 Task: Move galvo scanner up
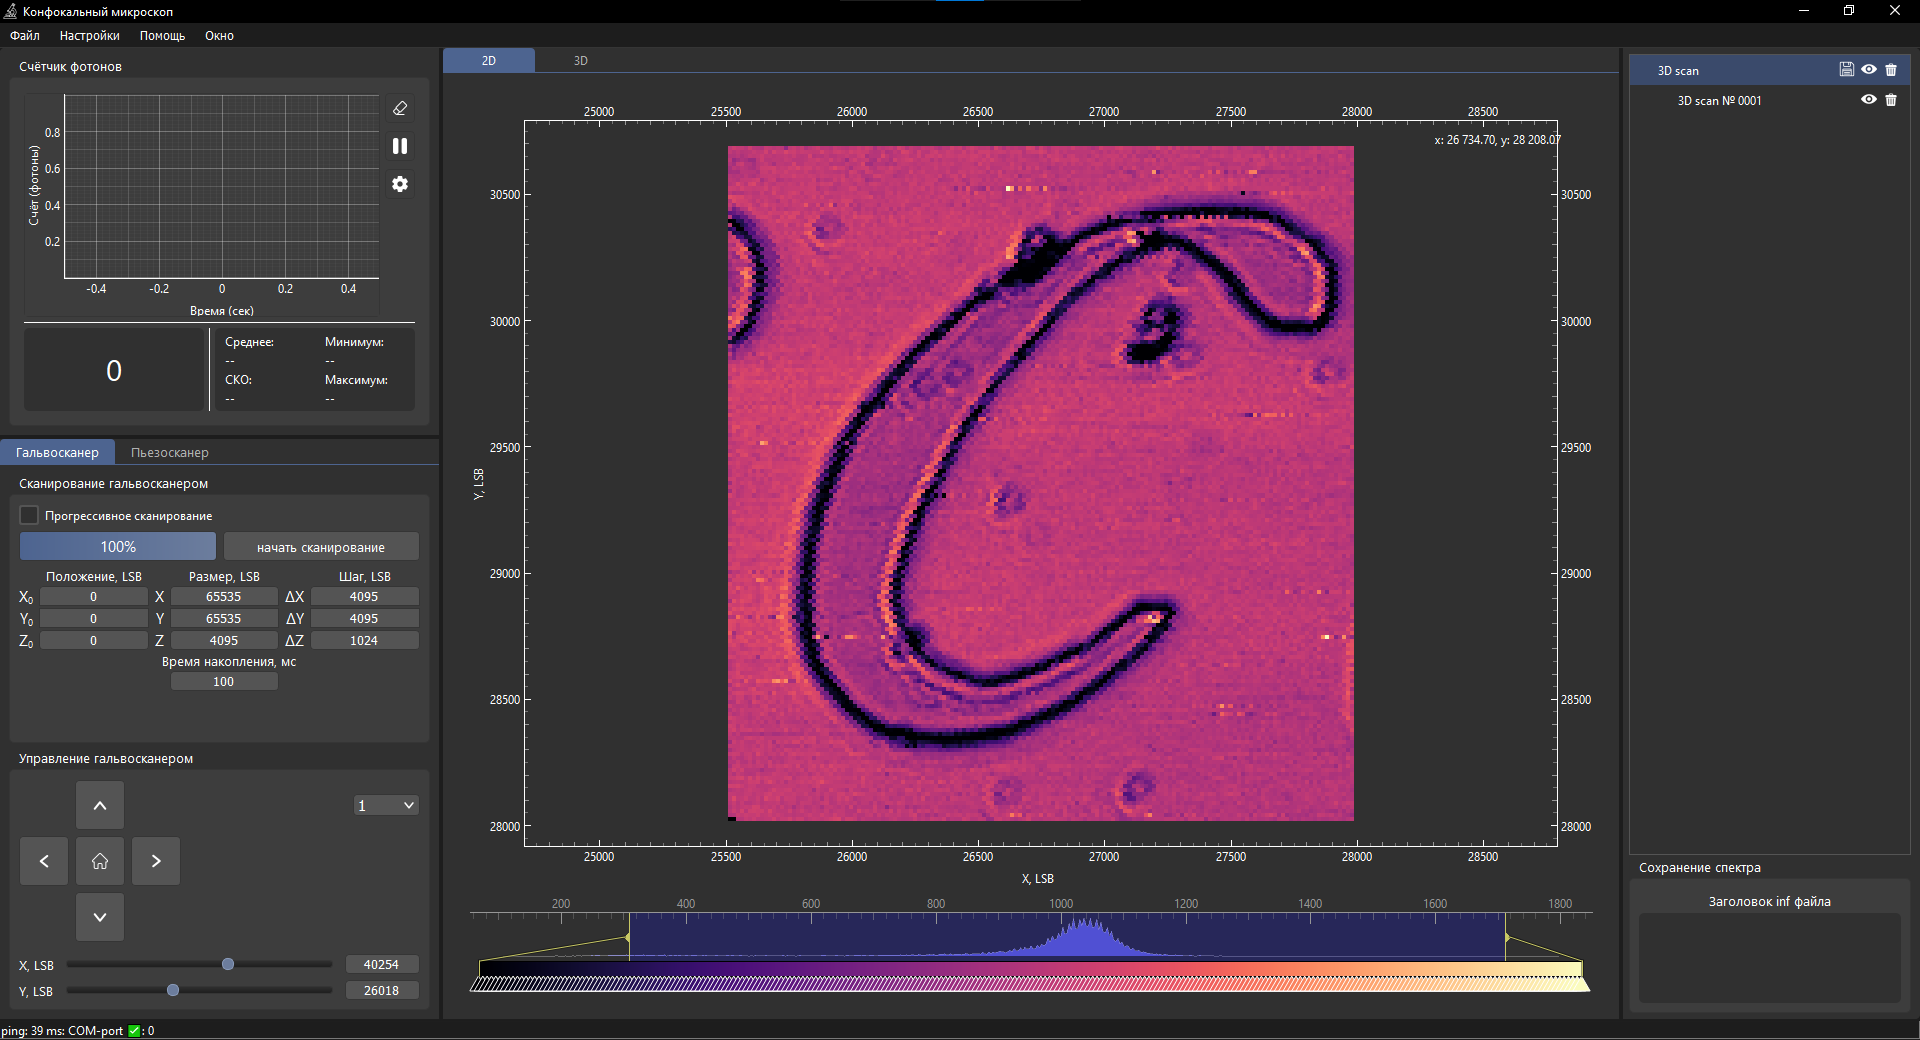100,805
